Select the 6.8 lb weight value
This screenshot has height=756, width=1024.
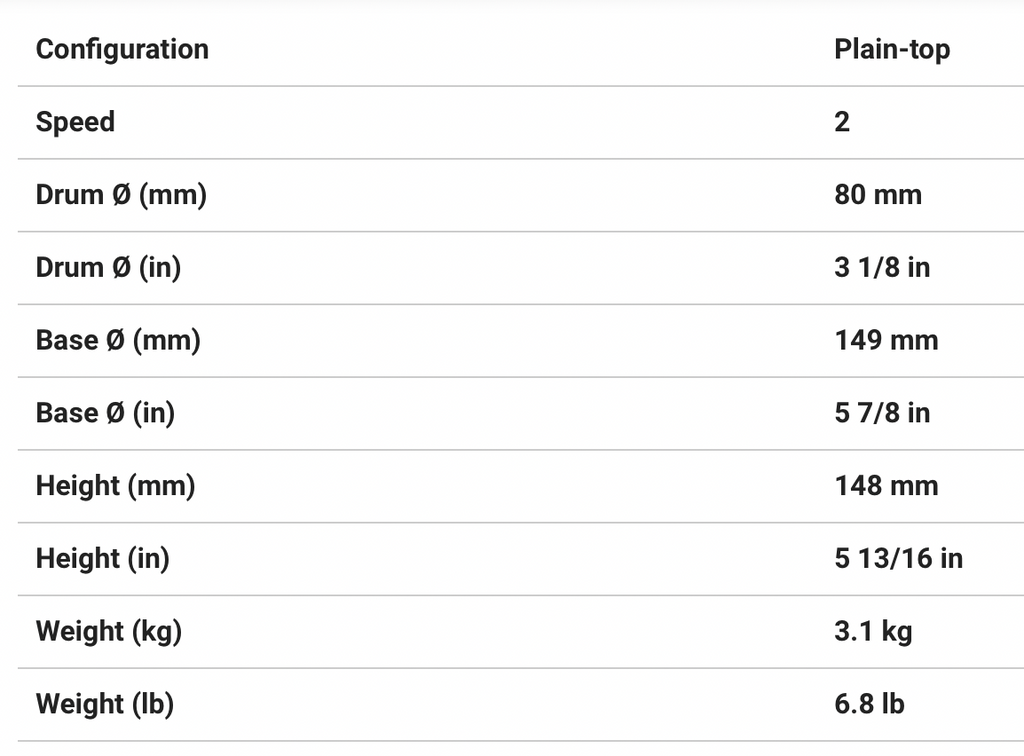(x=869, y=705)
